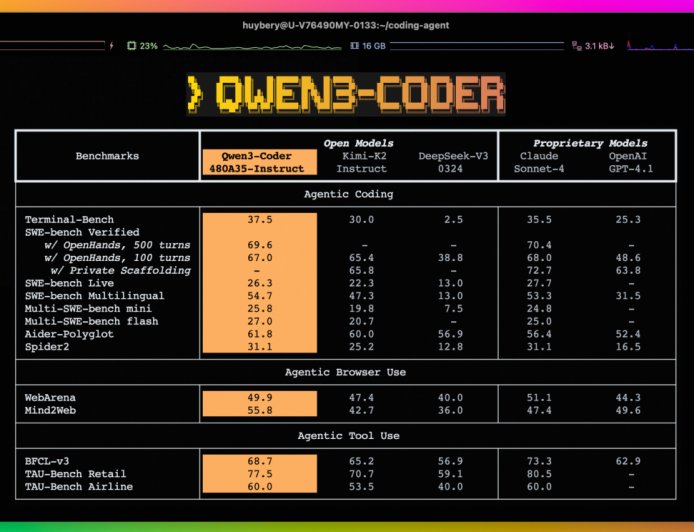Click the CPU chip icon beside 23%
Viewport: 694px width, 532px height.
click(131, 46)
